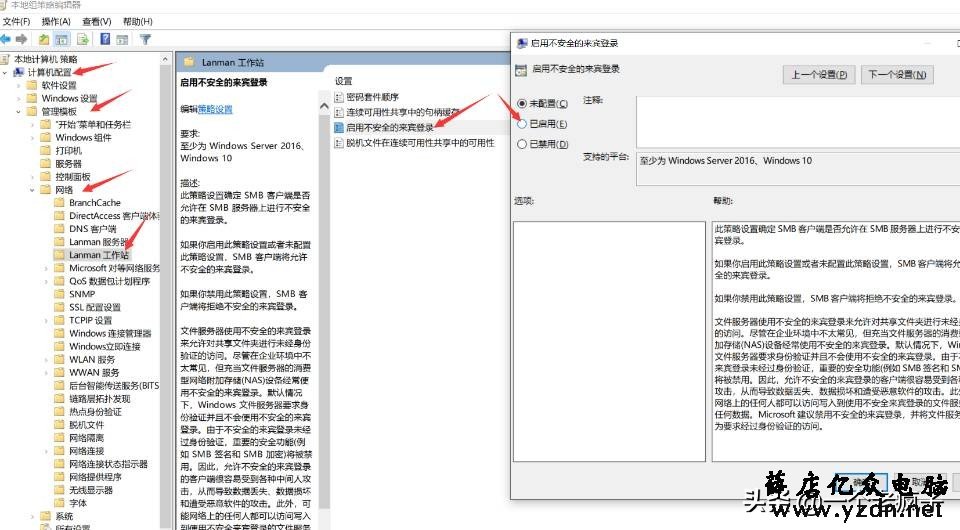Select 热点身份验证 in the tree
This screenshot has height=530, width=960.
point(95,411)
